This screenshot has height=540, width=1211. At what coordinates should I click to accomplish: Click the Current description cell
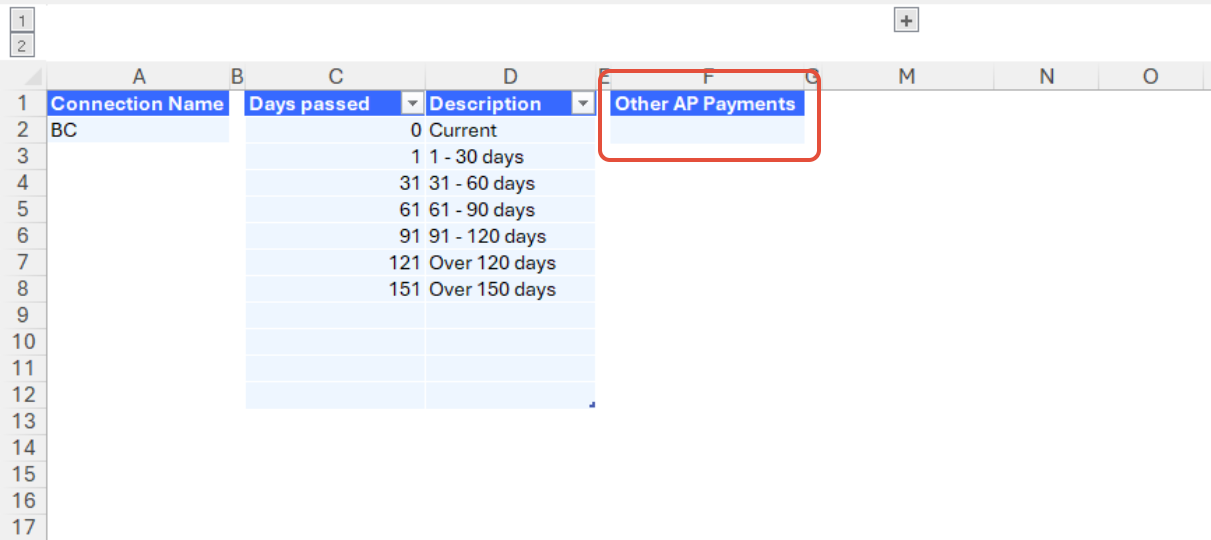[510, 130]
